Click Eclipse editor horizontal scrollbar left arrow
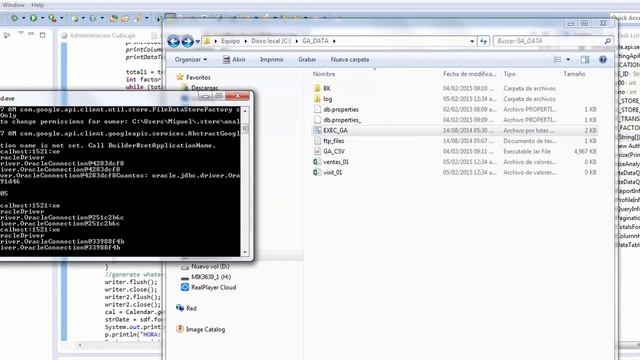 [x=80, y=345]
